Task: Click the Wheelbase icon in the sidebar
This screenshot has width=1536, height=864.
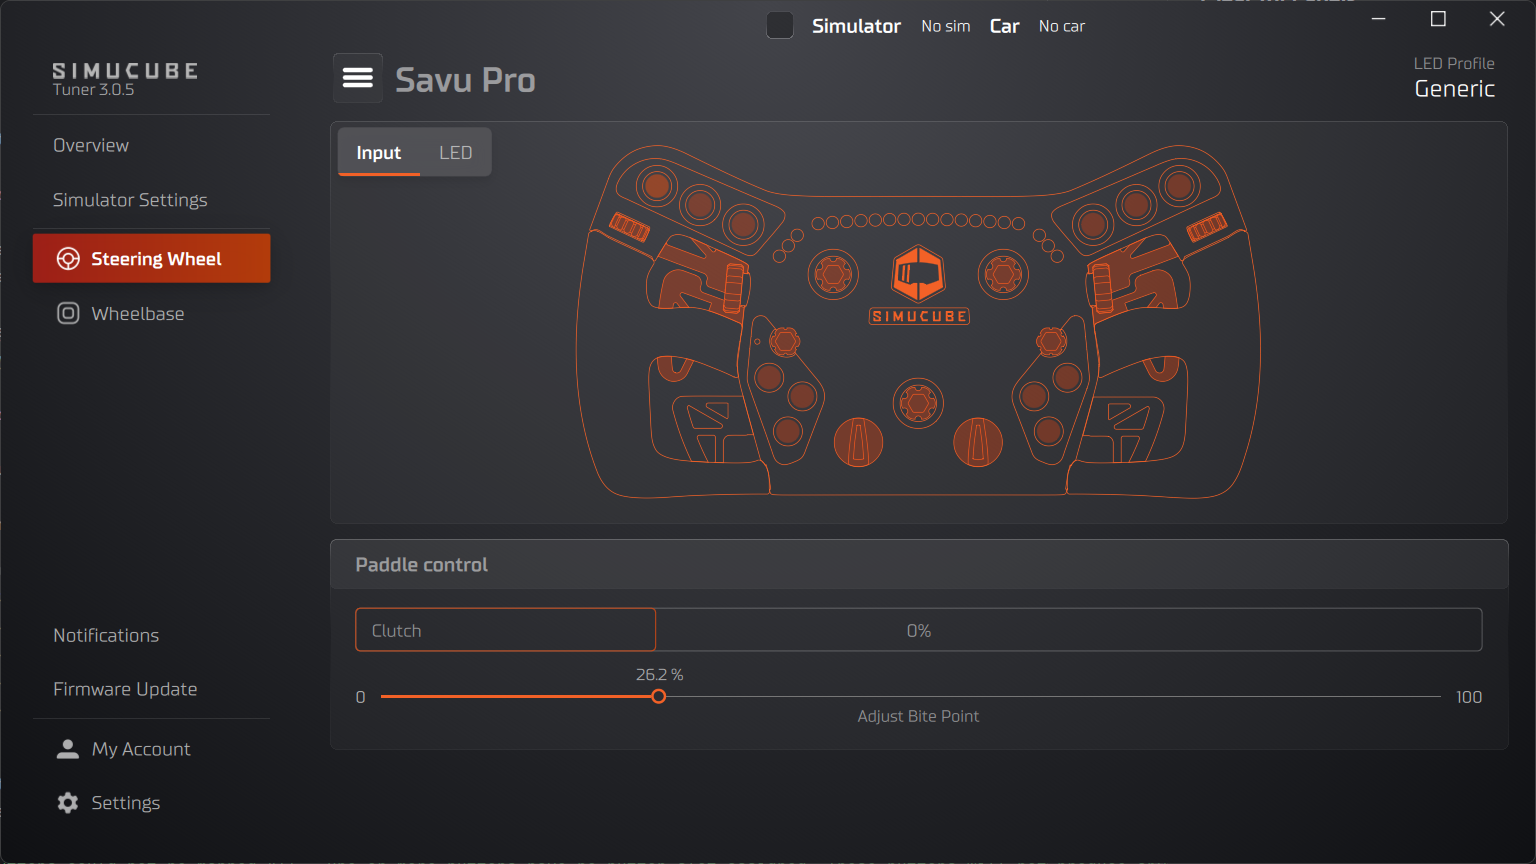Action: [67, 313]
